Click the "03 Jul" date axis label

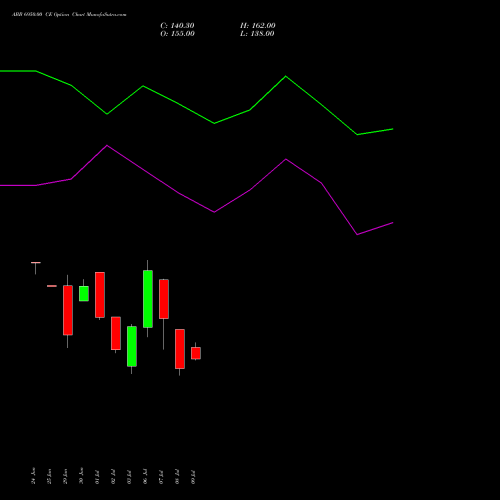click(129, 476)
